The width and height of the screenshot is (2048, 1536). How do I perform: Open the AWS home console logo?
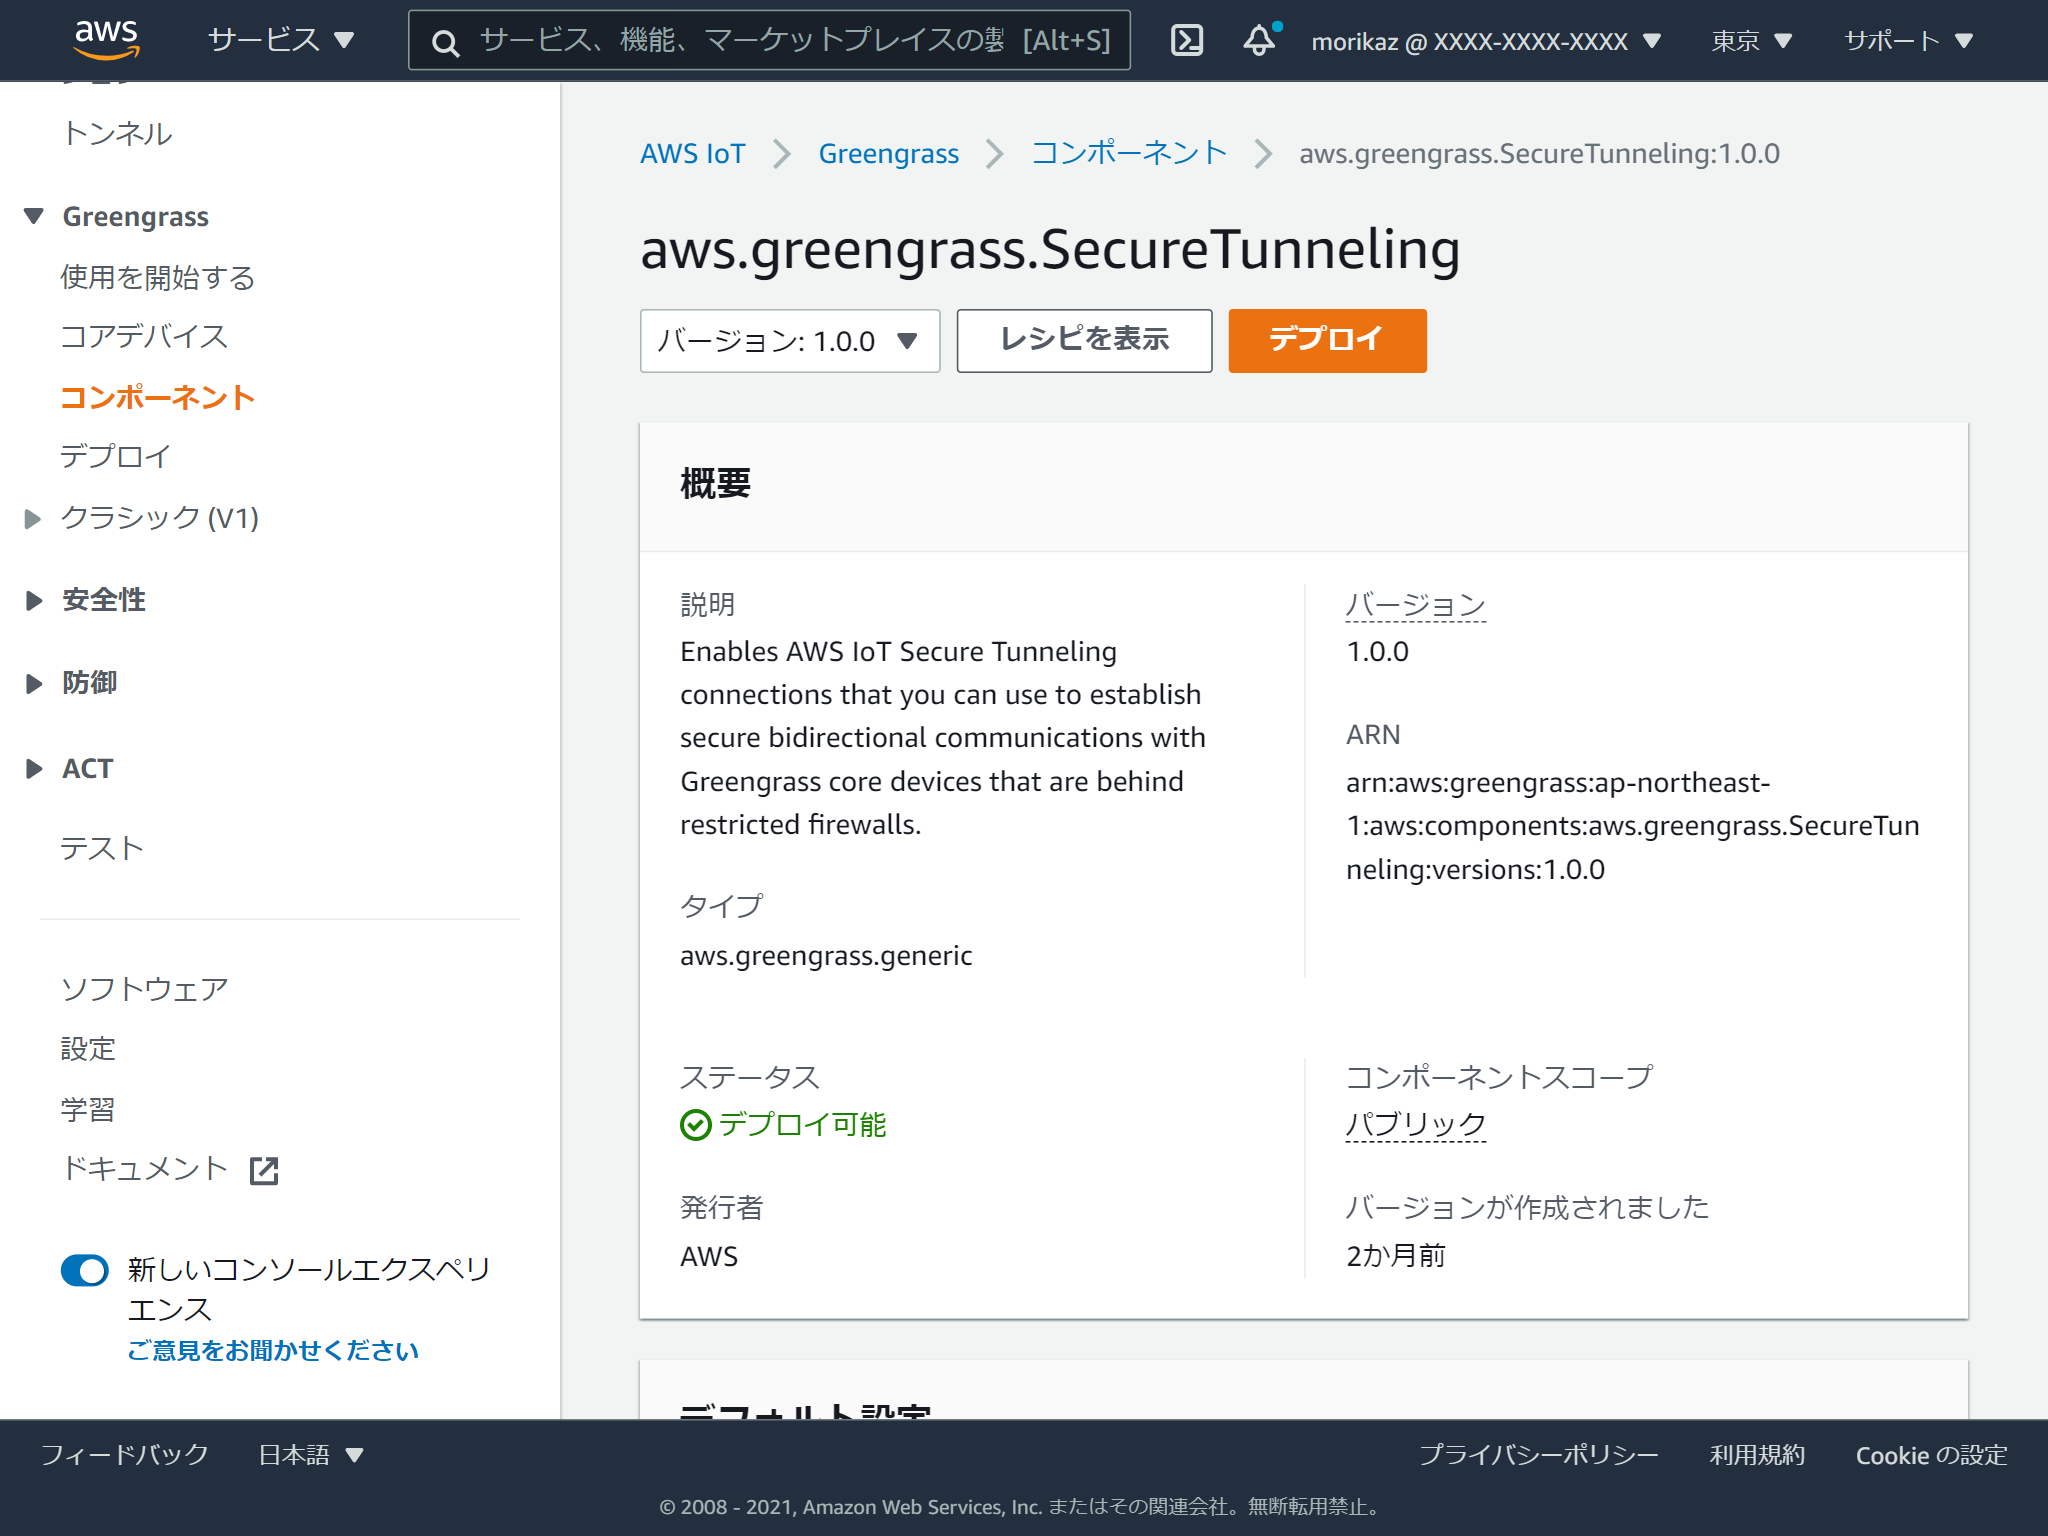pyautogui.click(x=104, y=40)
